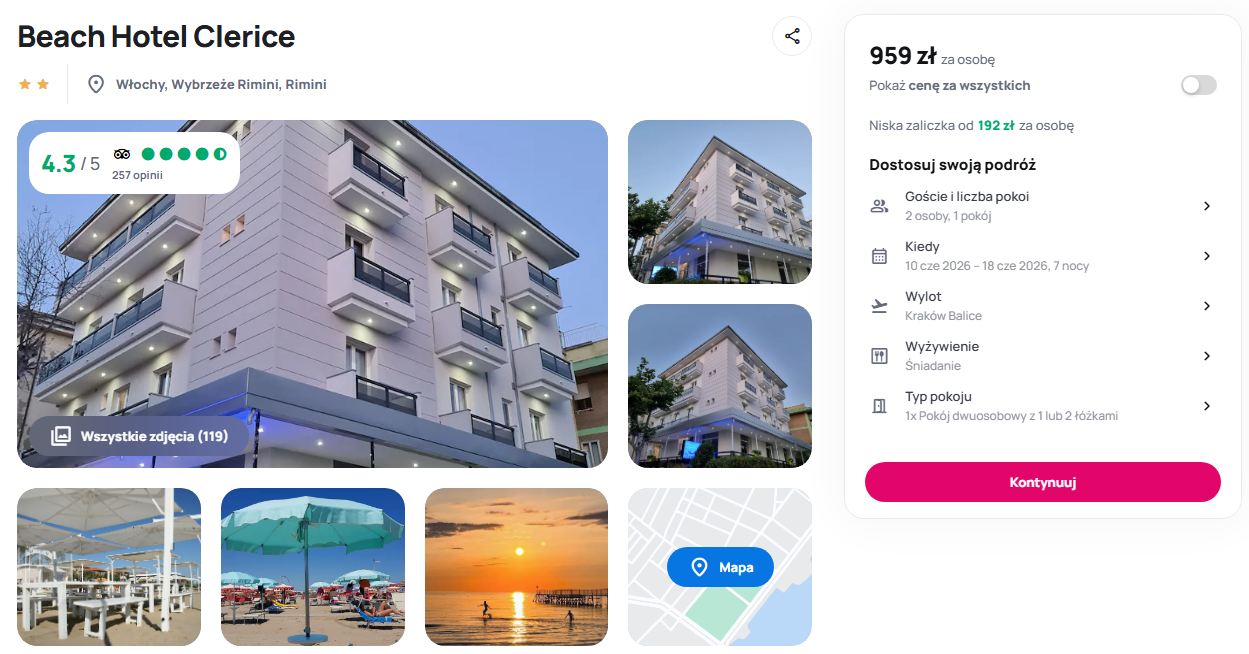Click the share icon next to hotel title
Image resolution: width=1249 pixels, height=654 pixels.
(x=792, y=36)
